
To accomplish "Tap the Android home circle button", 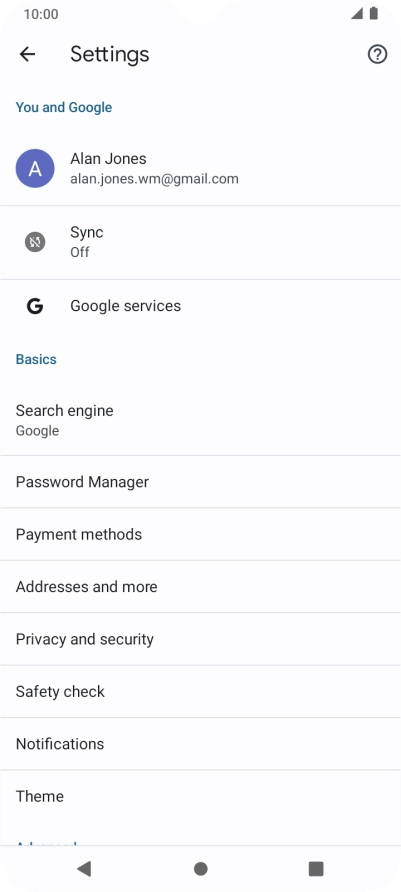I will (x=200, y=869).
